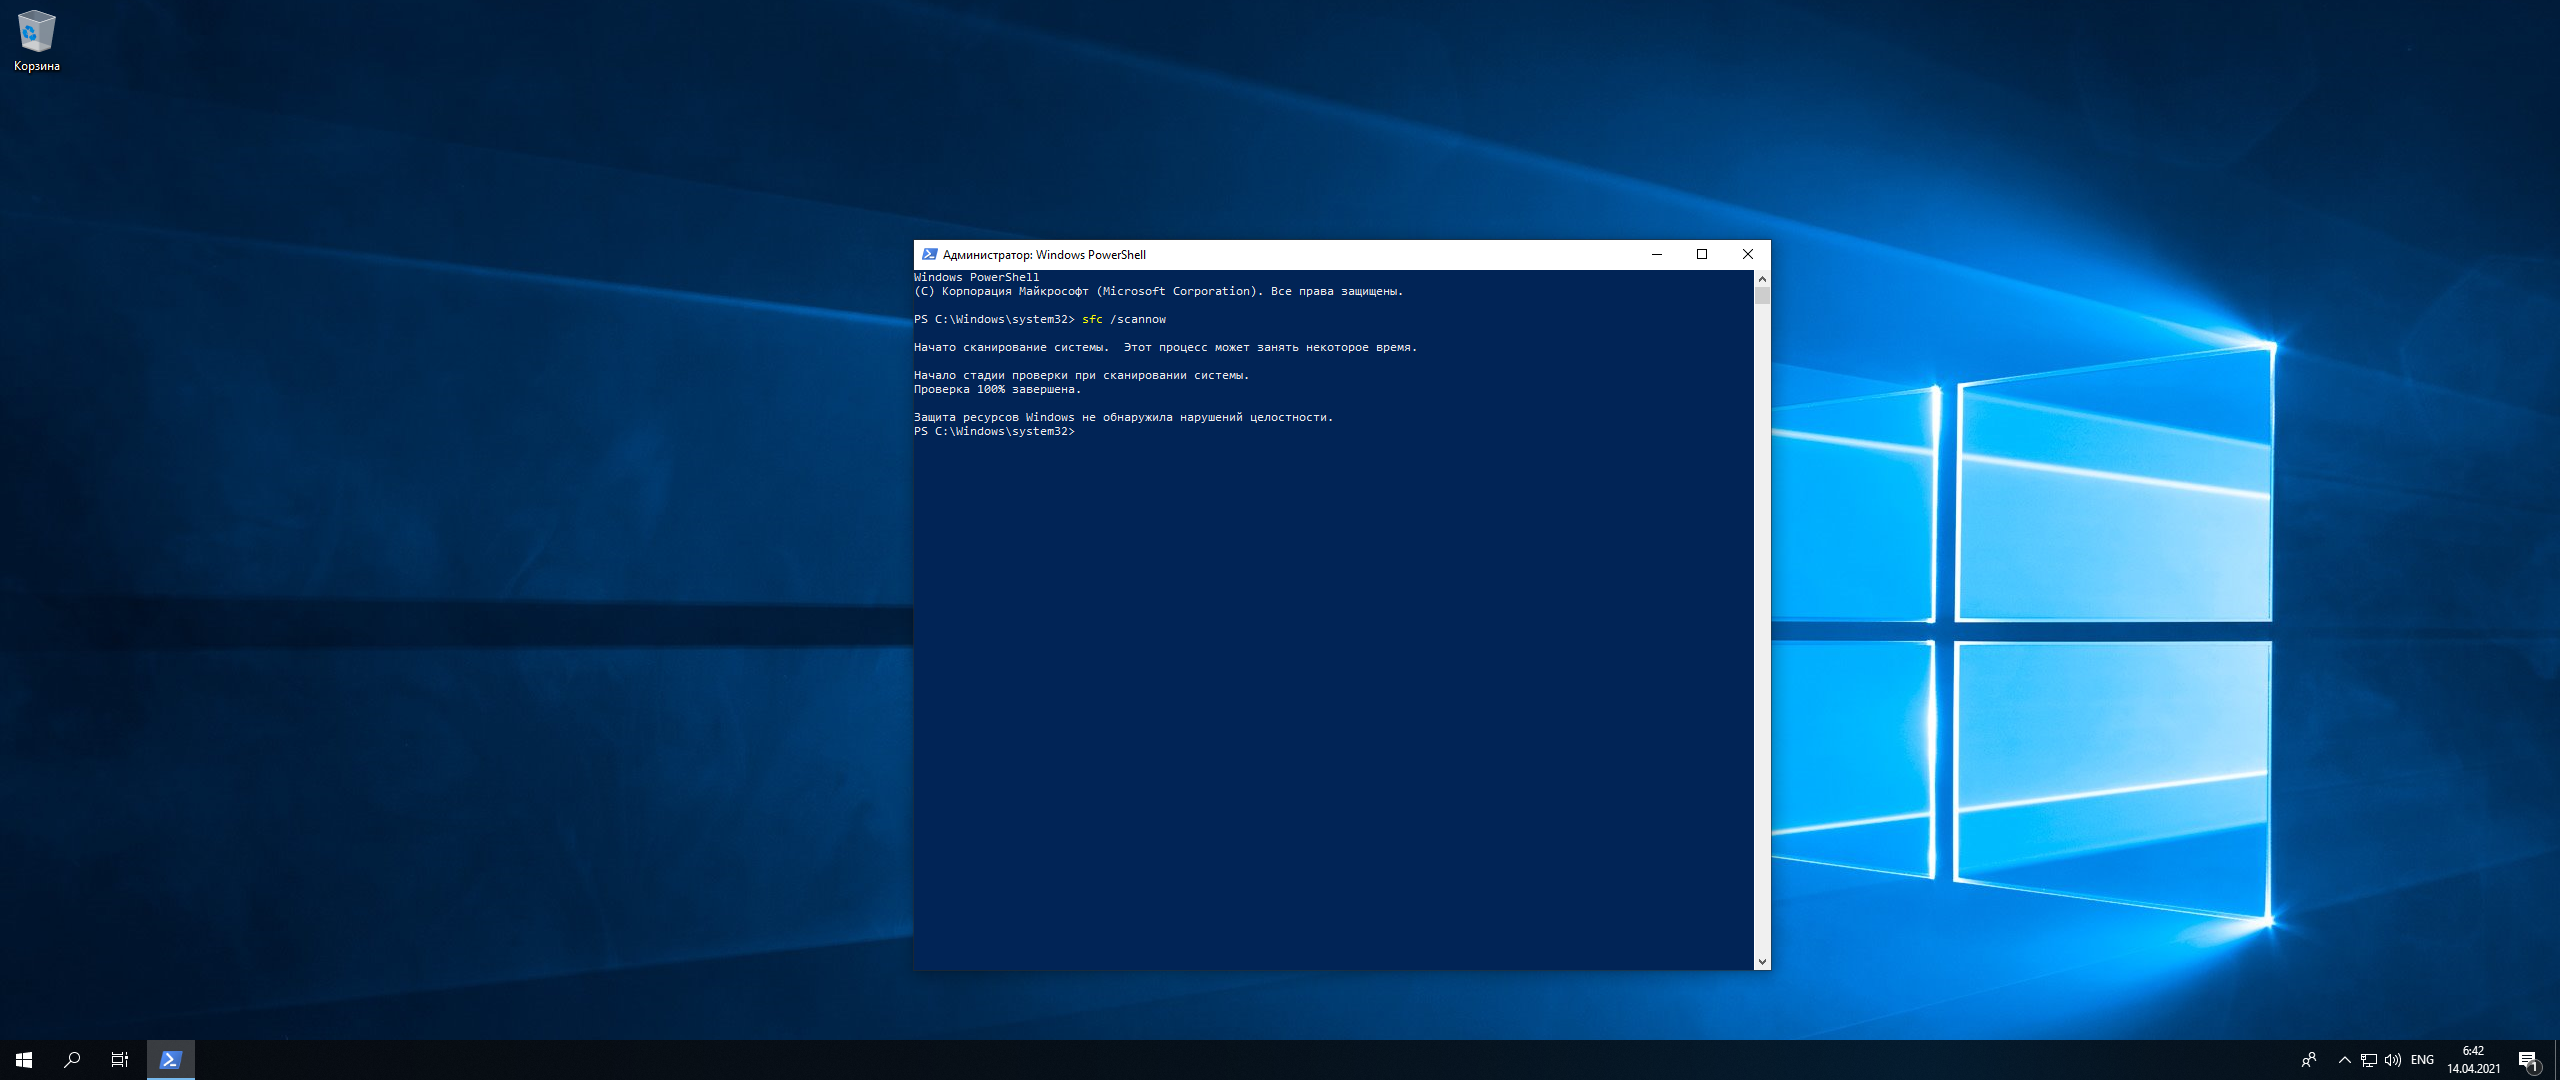2560x1080 pixels.
Task: Click the line 'Начало стадии проверки при сканировании системы.'
Action: [1081, 376]
